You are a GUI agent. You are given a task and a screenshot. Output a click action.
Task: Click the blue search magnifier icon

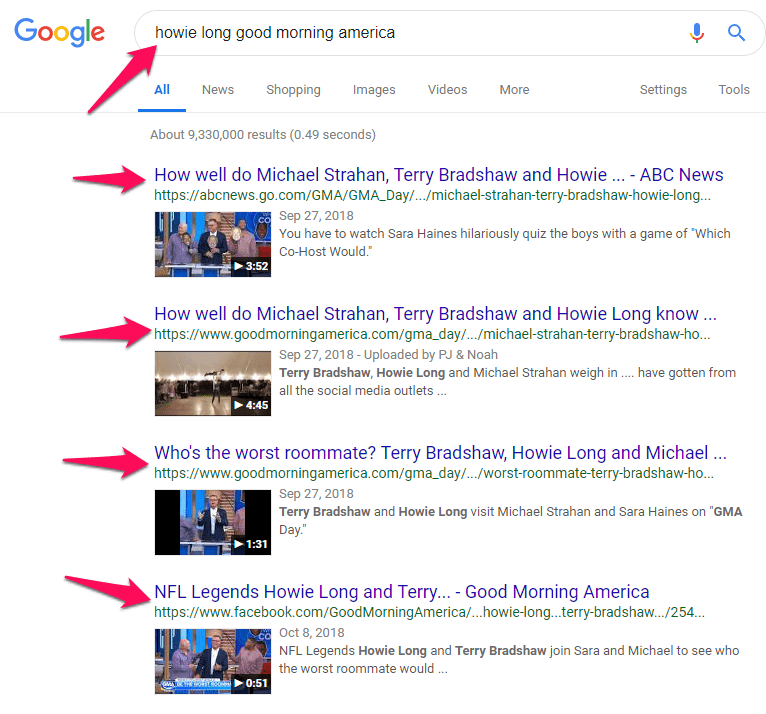pyautogui.click(x=736, y=33)
